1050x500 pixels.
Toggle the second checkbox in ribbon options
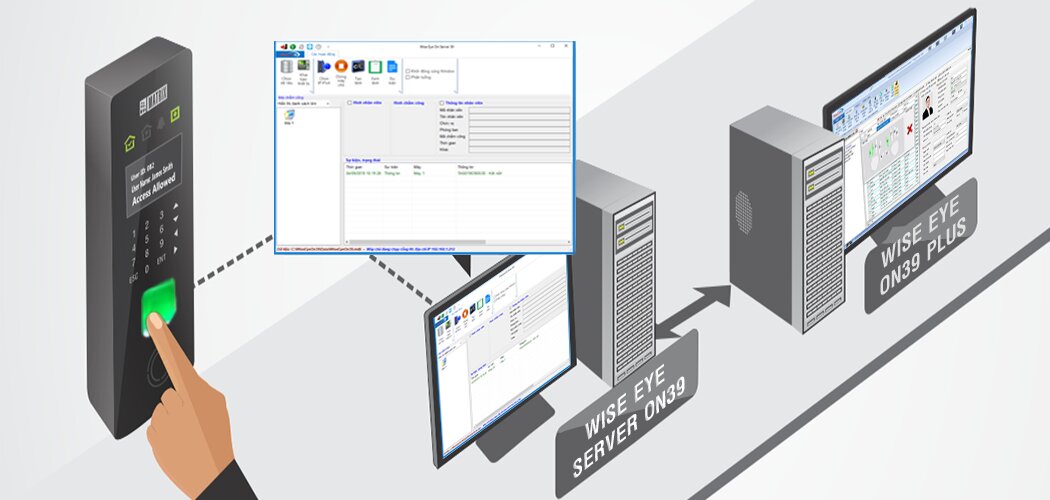point(408,77)
